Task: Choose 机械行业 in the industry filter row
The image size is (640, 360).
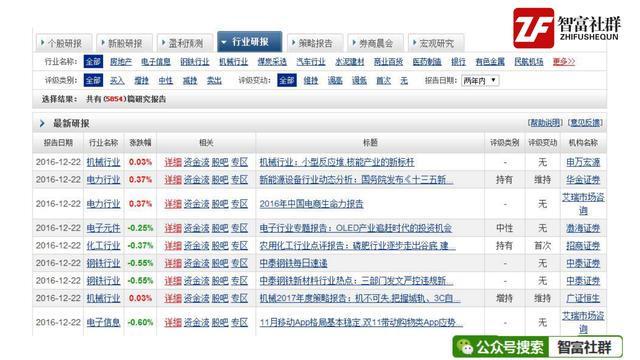Action: point(233,62)
